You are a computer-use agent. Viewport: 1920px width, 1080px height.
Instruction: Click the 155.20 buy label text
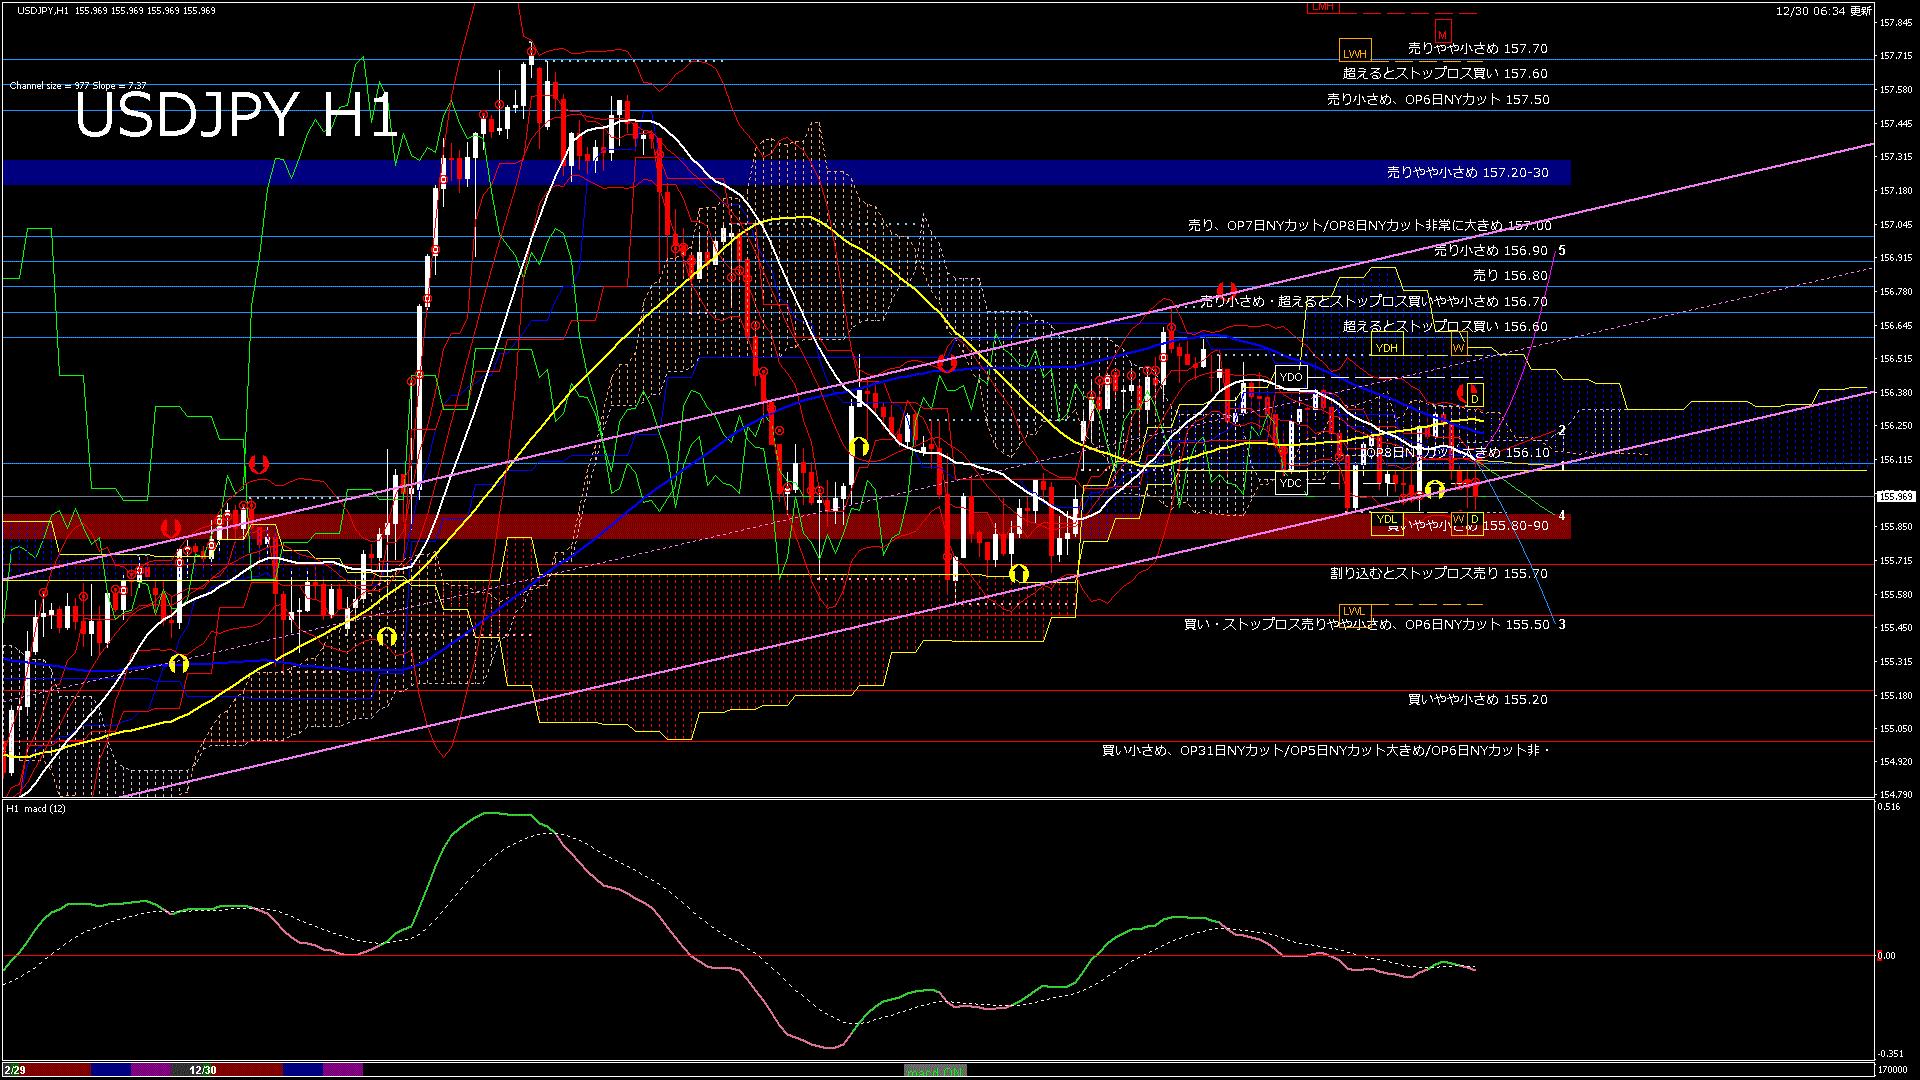click(x=1477, y=700)
